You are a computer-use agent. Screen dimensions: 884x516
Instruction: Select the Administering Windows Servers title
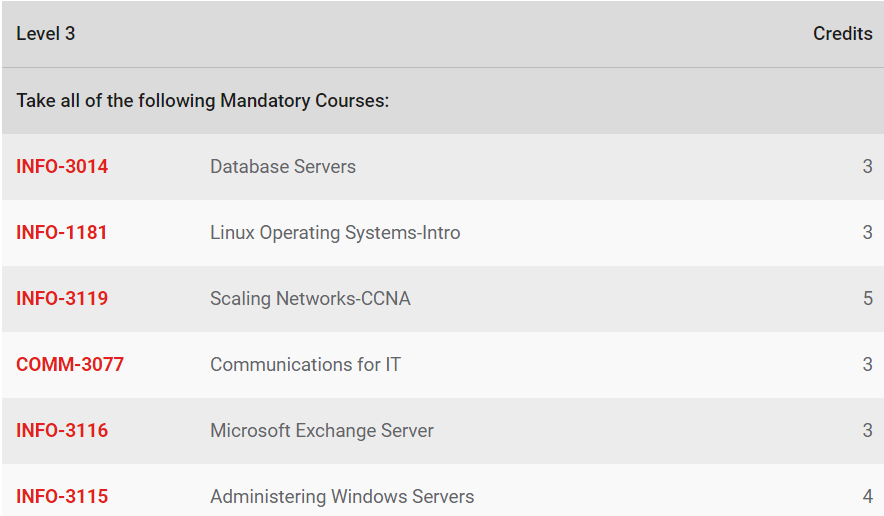click(342, 496)
